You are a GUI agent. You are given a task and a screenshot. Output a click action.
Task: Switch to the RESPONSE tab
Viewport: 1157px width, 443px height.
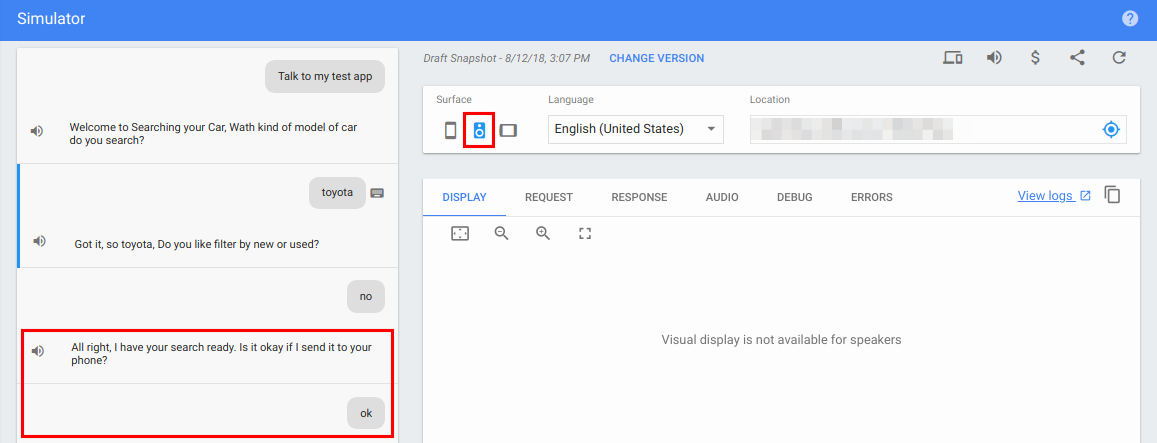639,197
